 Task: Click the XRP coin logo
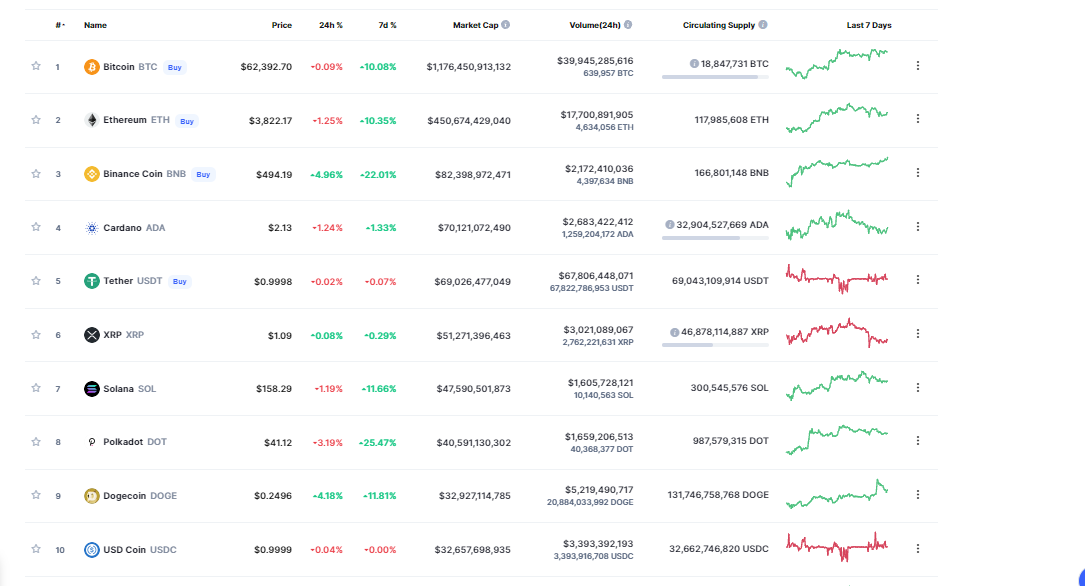[91, 335]
